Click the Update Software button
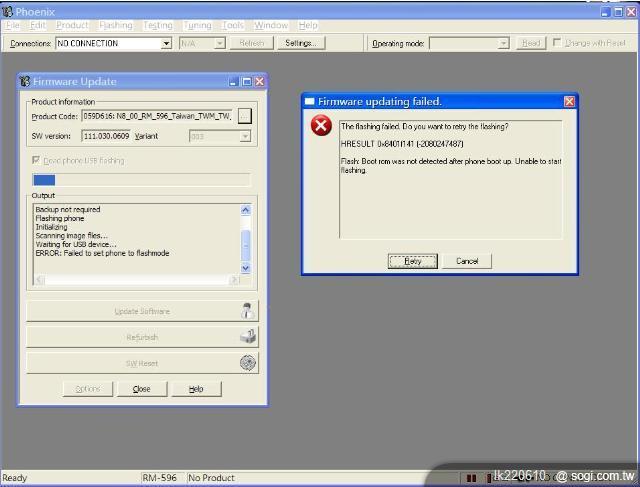640x487 pixels. (x=142, y=311)
